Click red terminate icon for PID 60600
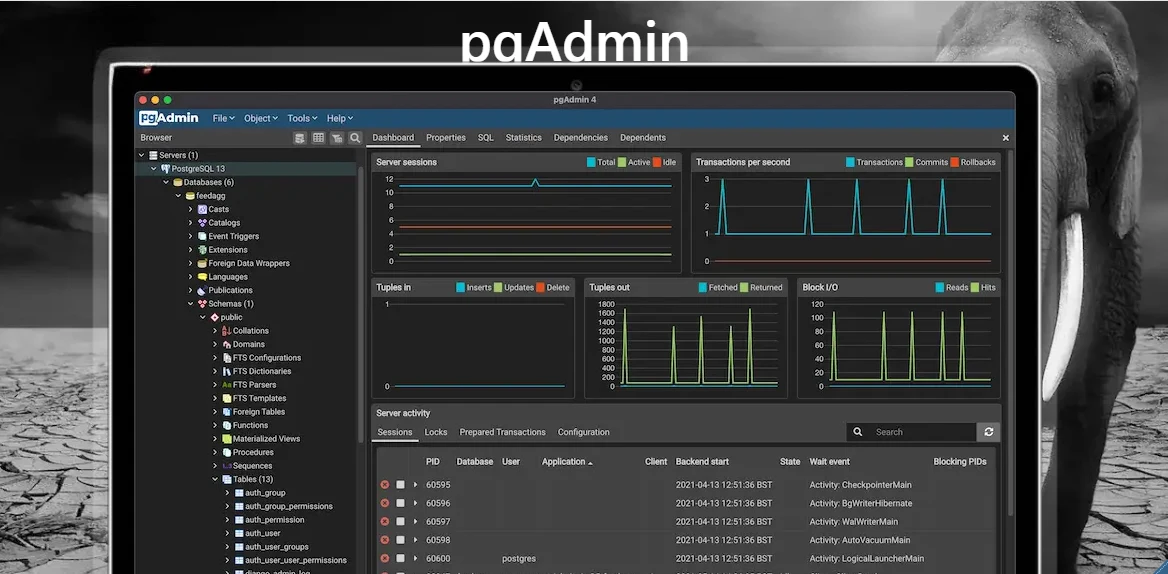This screenshot has height=574, width=1168. coord(385,558)
